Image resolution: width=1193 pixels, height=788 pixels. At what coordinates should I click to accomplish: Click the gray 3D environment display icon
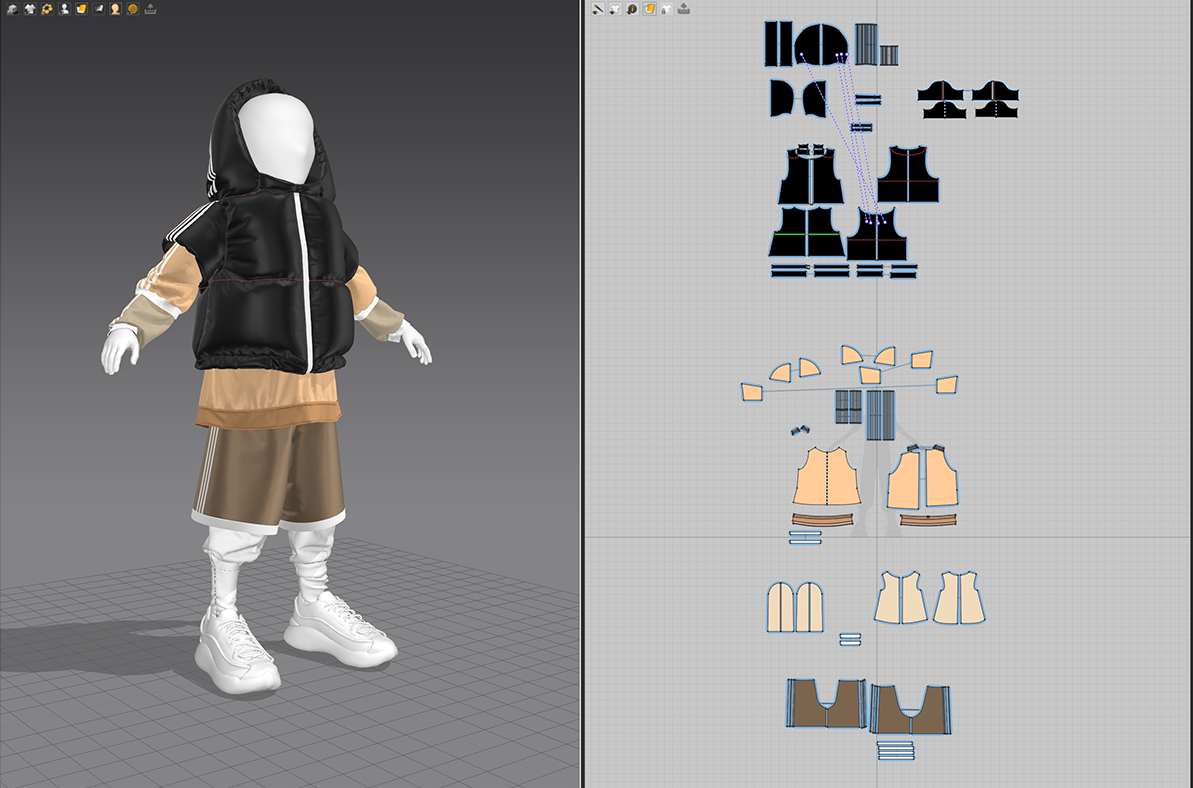12,9
